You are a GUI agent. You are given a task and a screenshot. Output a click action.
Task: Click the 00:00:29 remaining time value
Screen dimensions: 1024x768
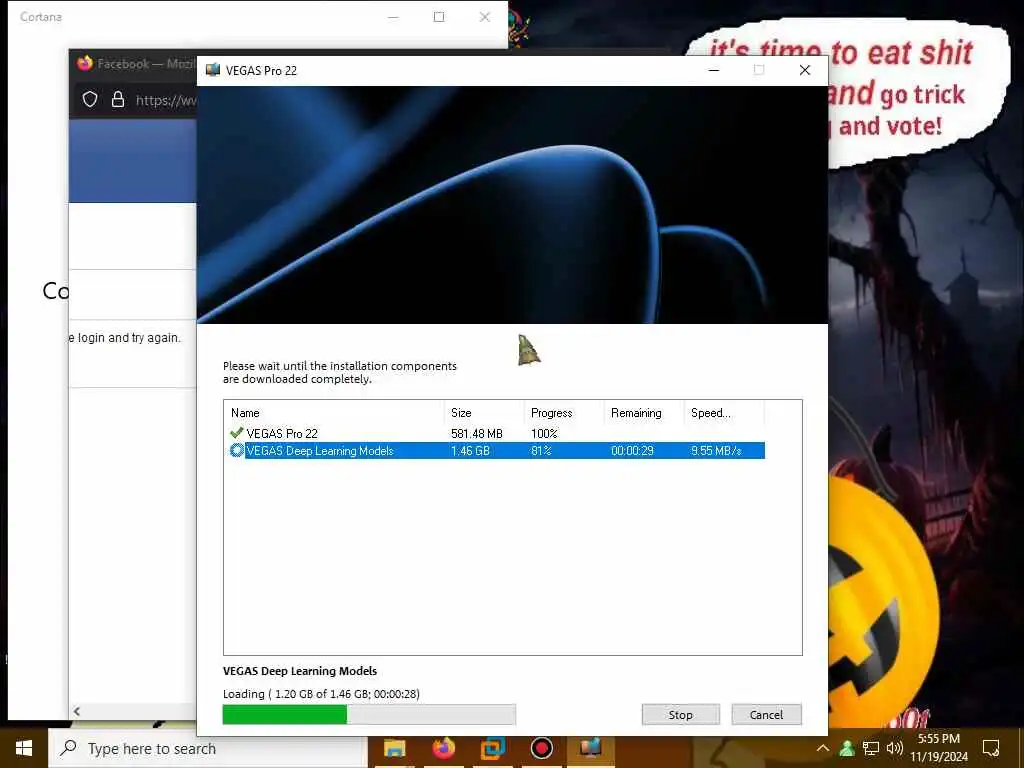pyautogui.click(x=632, y=451)
